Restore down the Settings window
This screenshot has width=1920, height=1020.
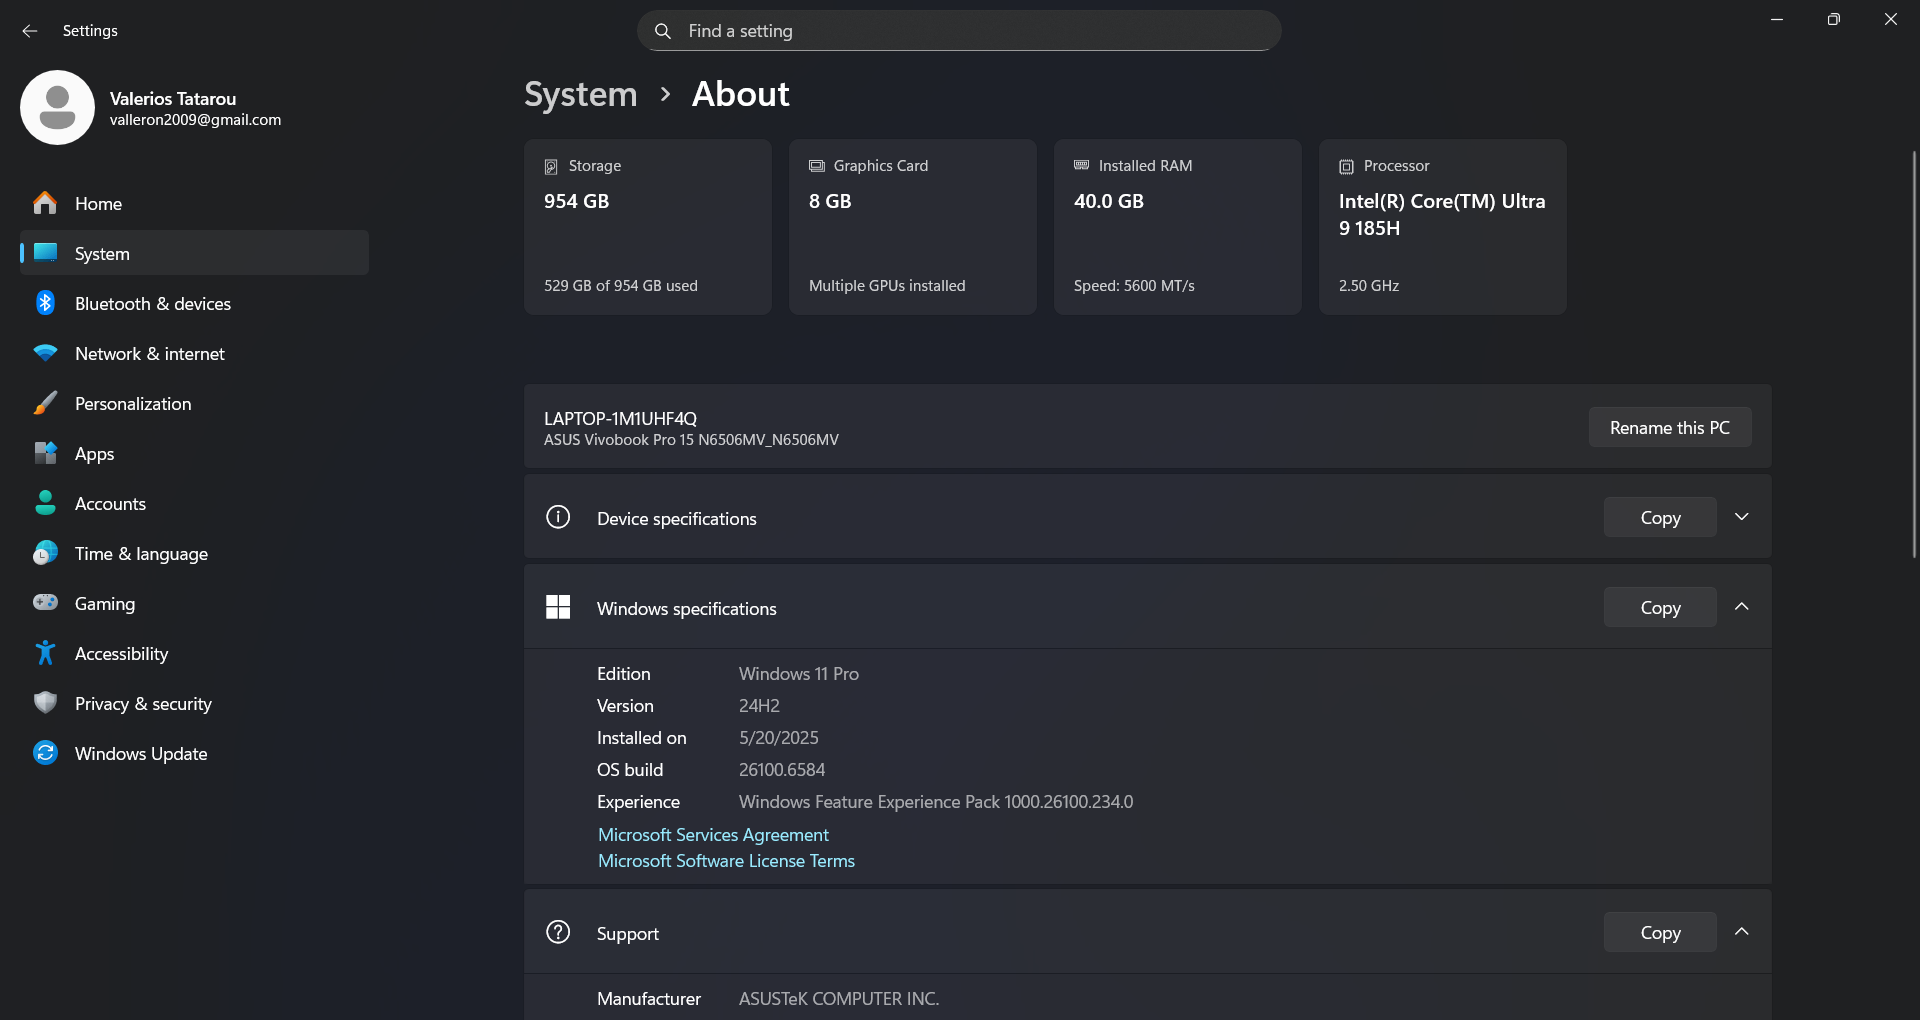pyautogui.click(x=1833, y=19)
